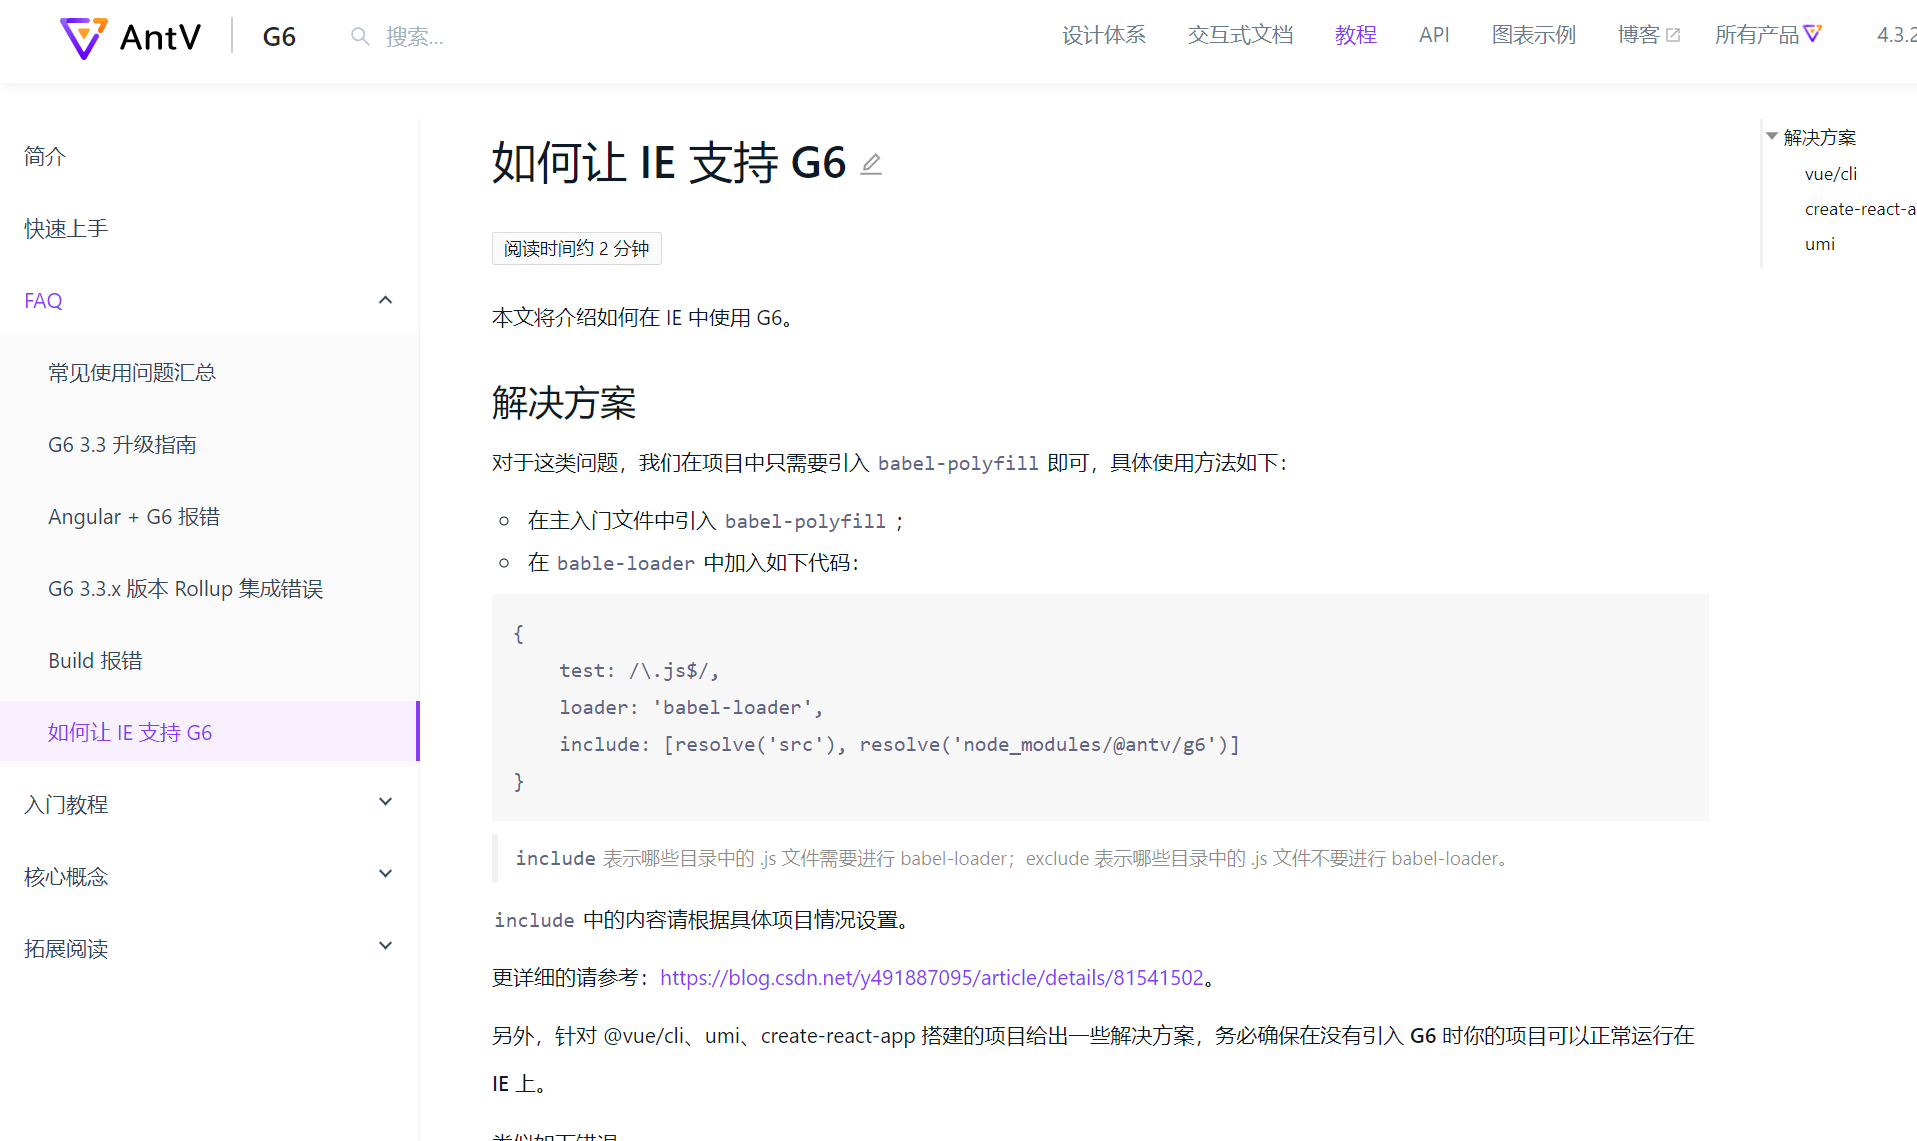Select the 教程 nav tab

pyautogui.click(x=1355, y=35)
